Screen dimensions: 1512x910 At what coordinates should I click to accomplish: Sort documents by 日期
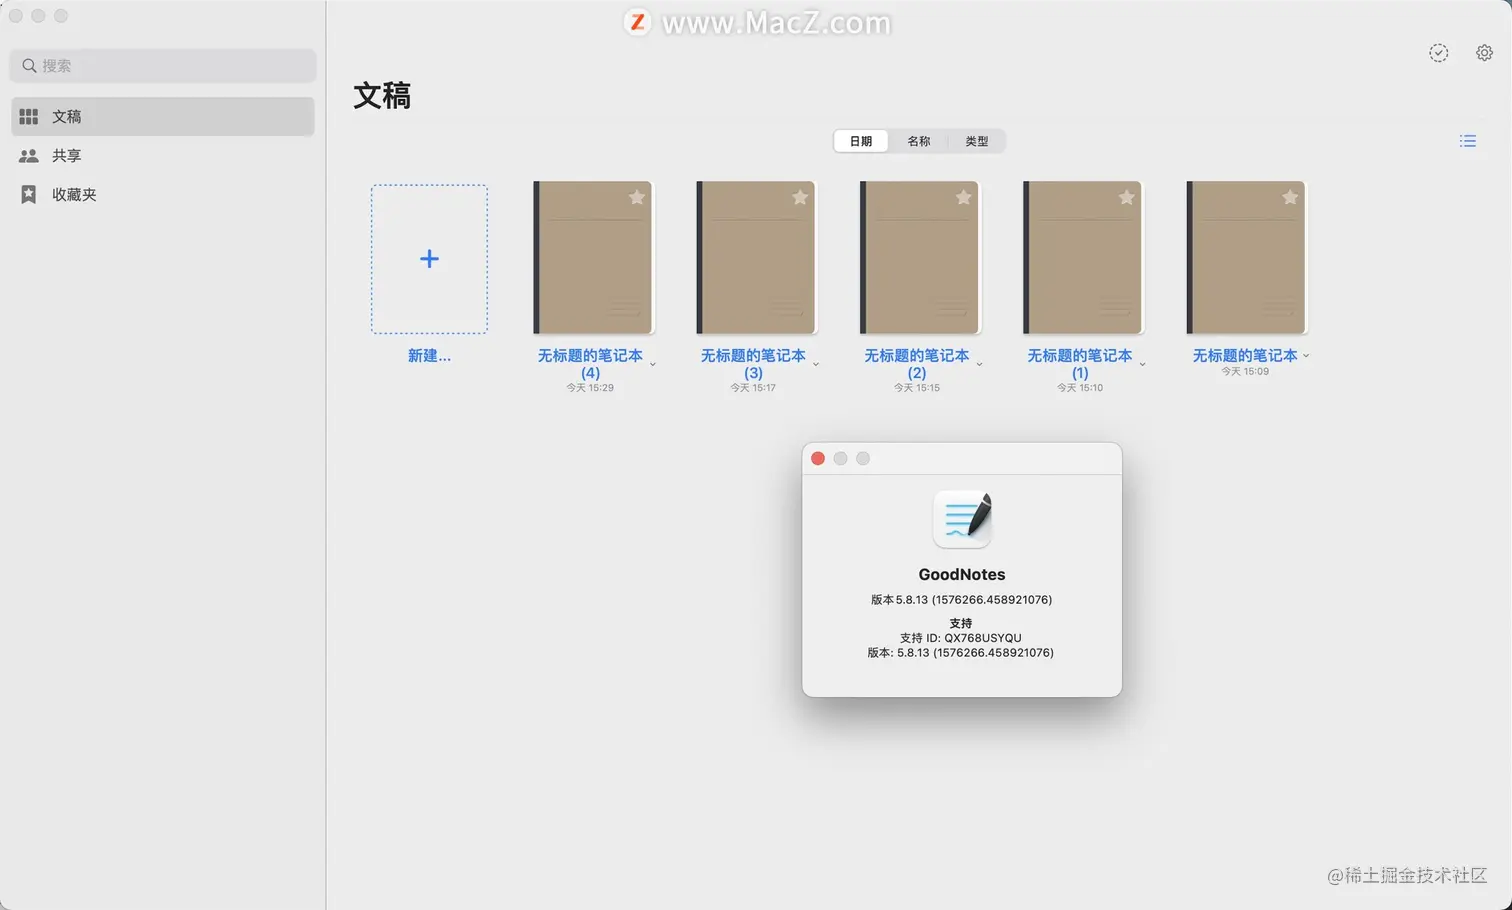click(x=861, y=141)
